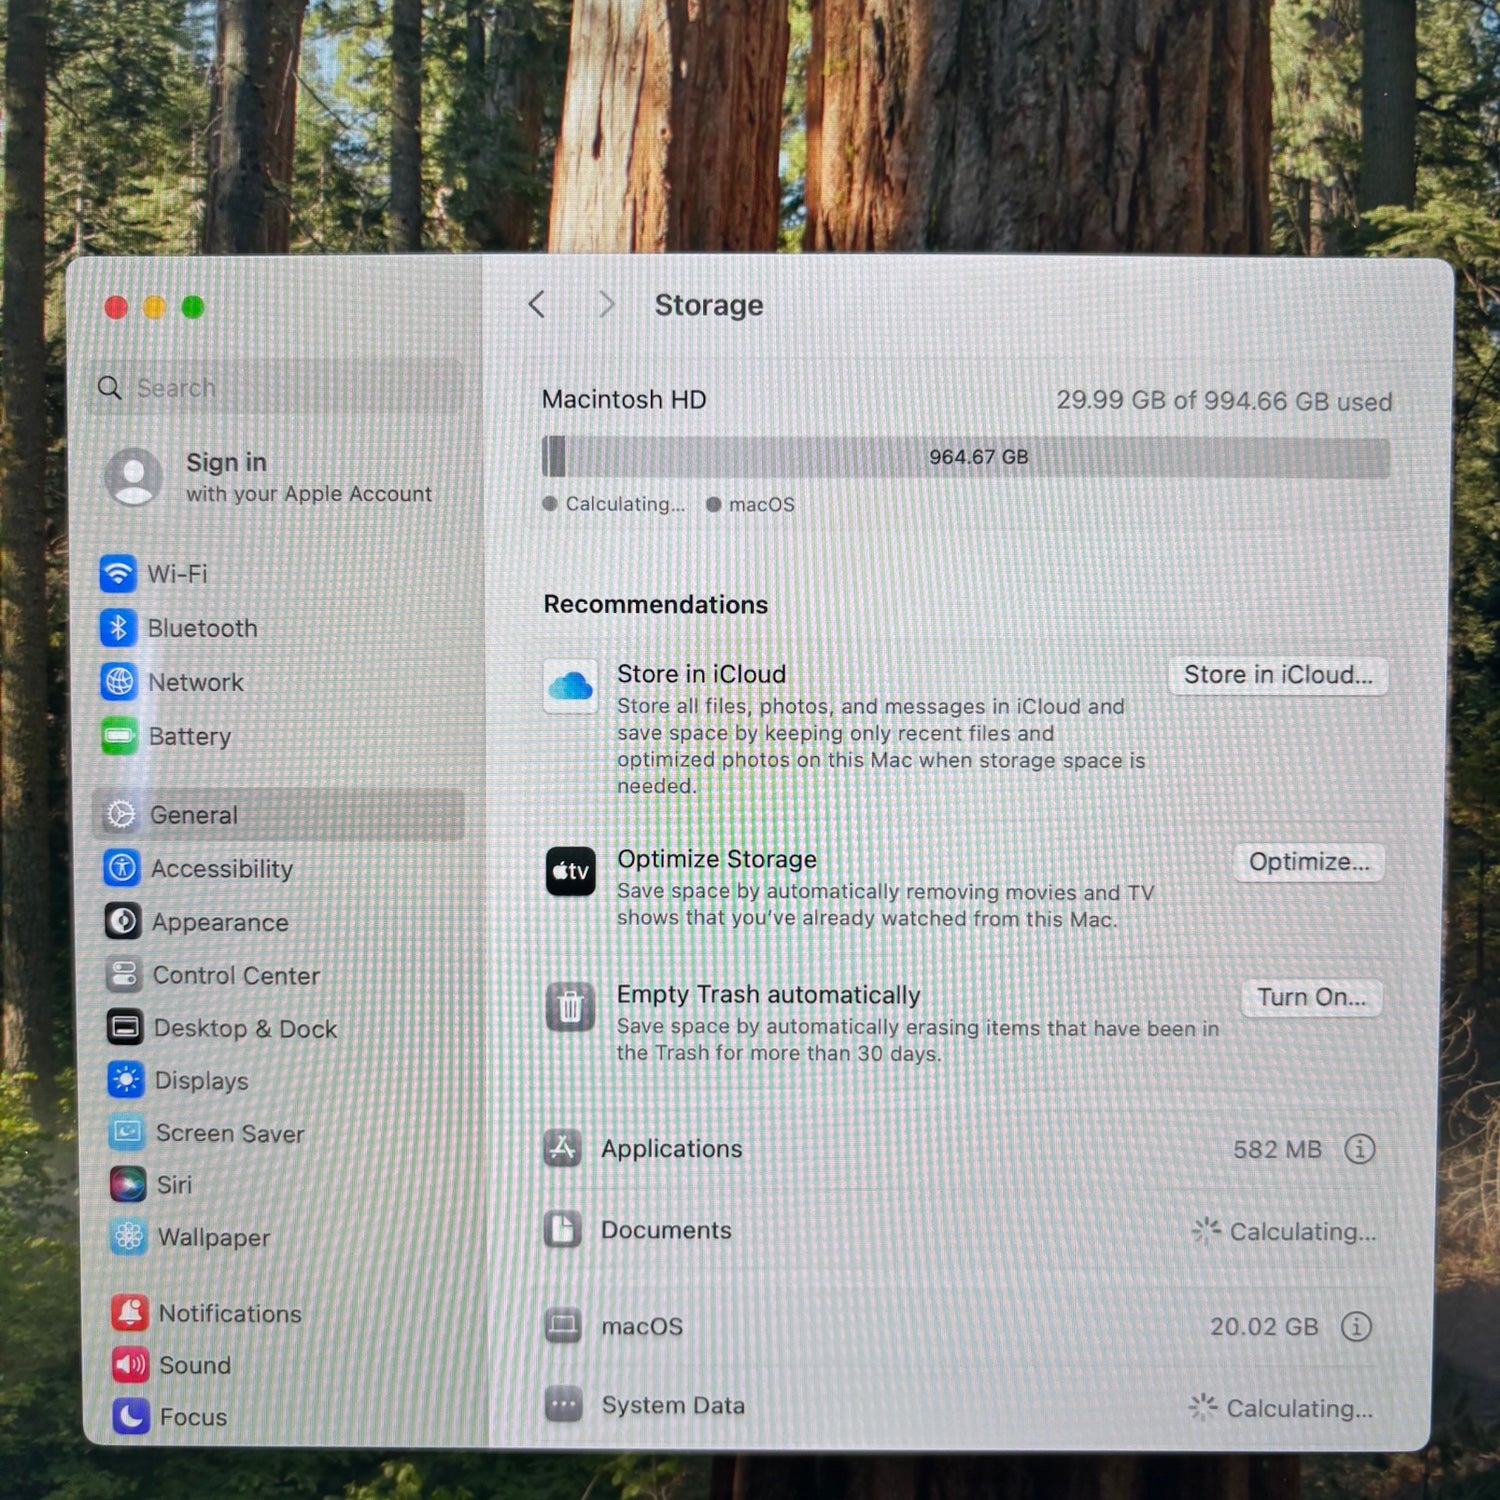Click the Applications category icon

click(x=563, y=1148)
